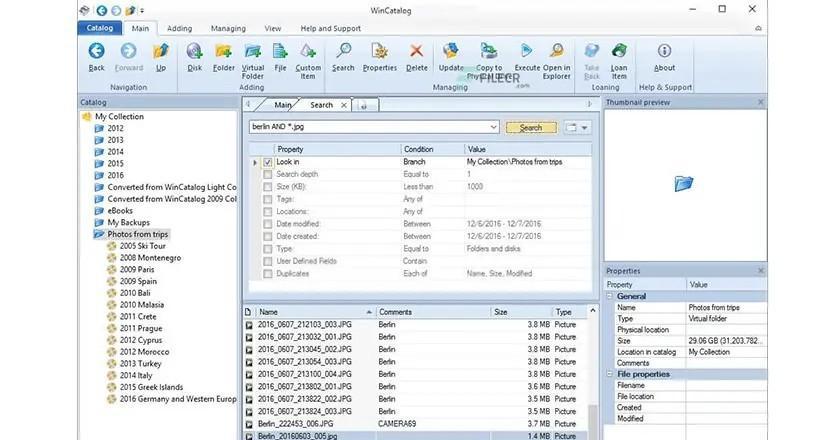The width and height of the screenshot is (836, 440).
Task: Expand the Look in row arrow
Action: (x=255, y=162)
